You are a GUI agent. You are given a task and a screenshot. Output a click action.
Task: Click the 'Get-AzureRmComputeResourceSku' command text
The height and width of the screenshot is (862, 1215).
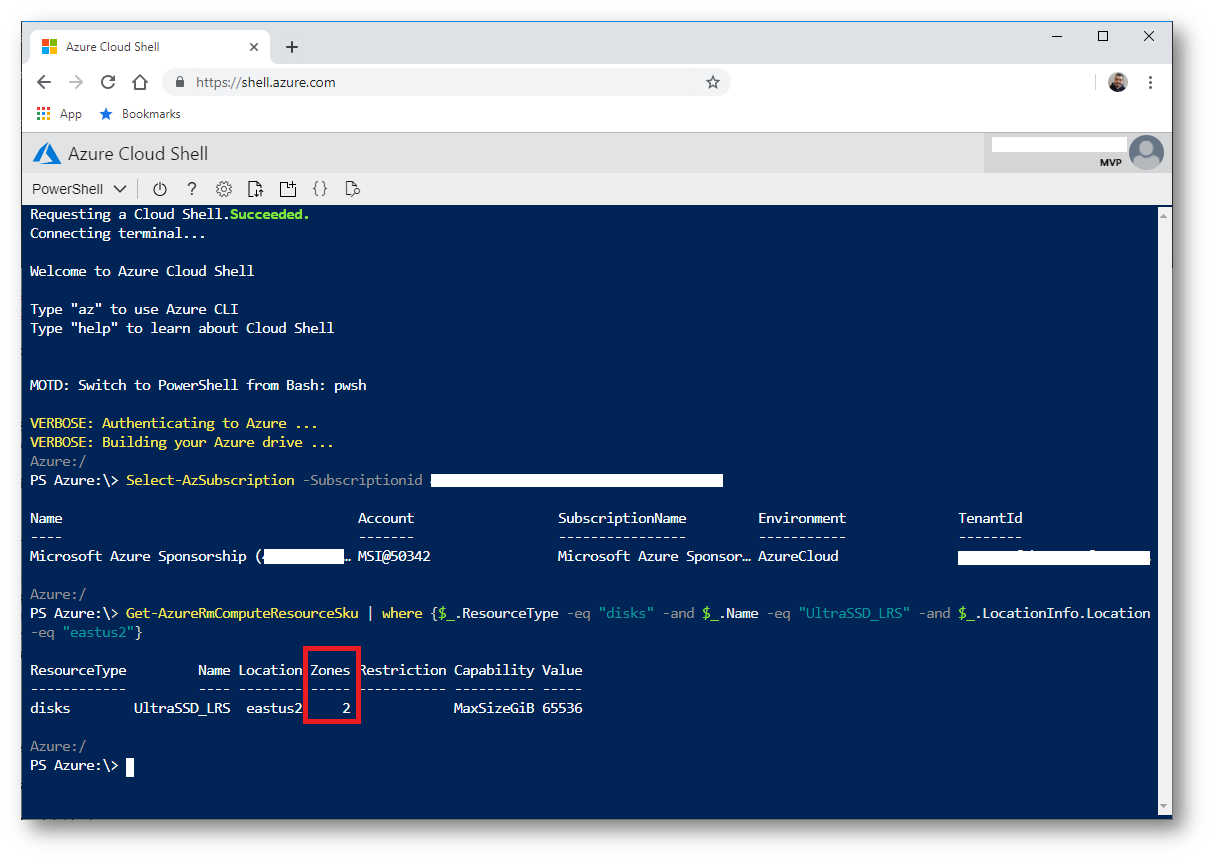coord(242,613)
